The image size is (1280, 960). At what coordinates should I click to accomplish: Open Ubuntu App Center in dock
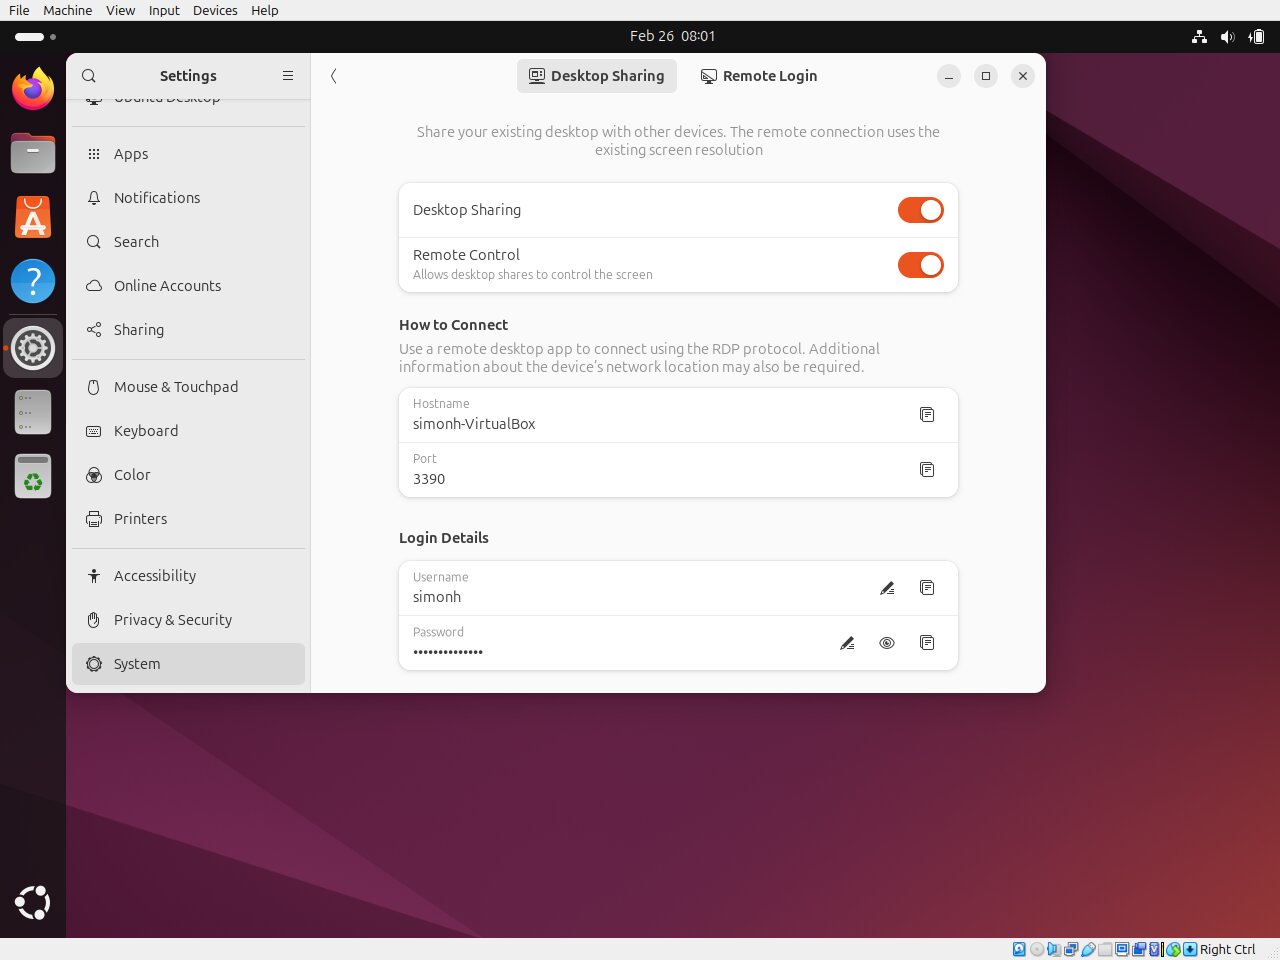[x=33, y=218]
